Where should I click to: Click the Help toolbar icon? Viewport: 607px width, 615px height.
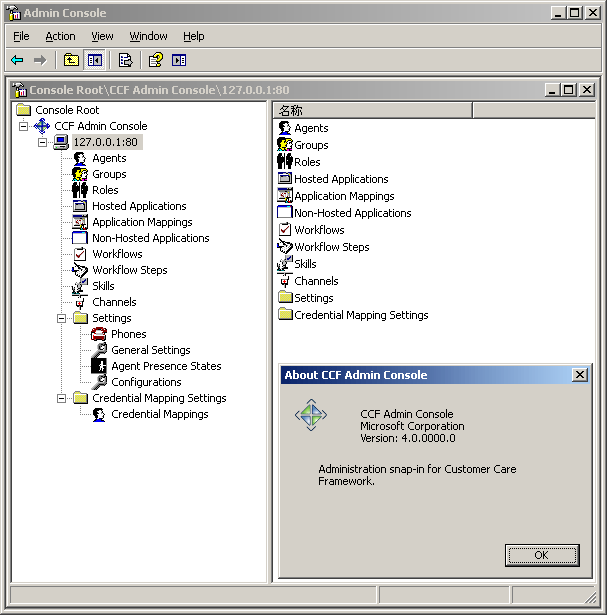[156, 60]
